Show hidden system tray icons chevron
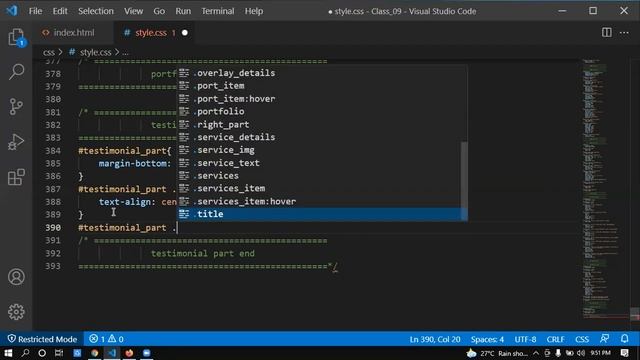This screenshot has height=360, width=640. pos(536,353)
